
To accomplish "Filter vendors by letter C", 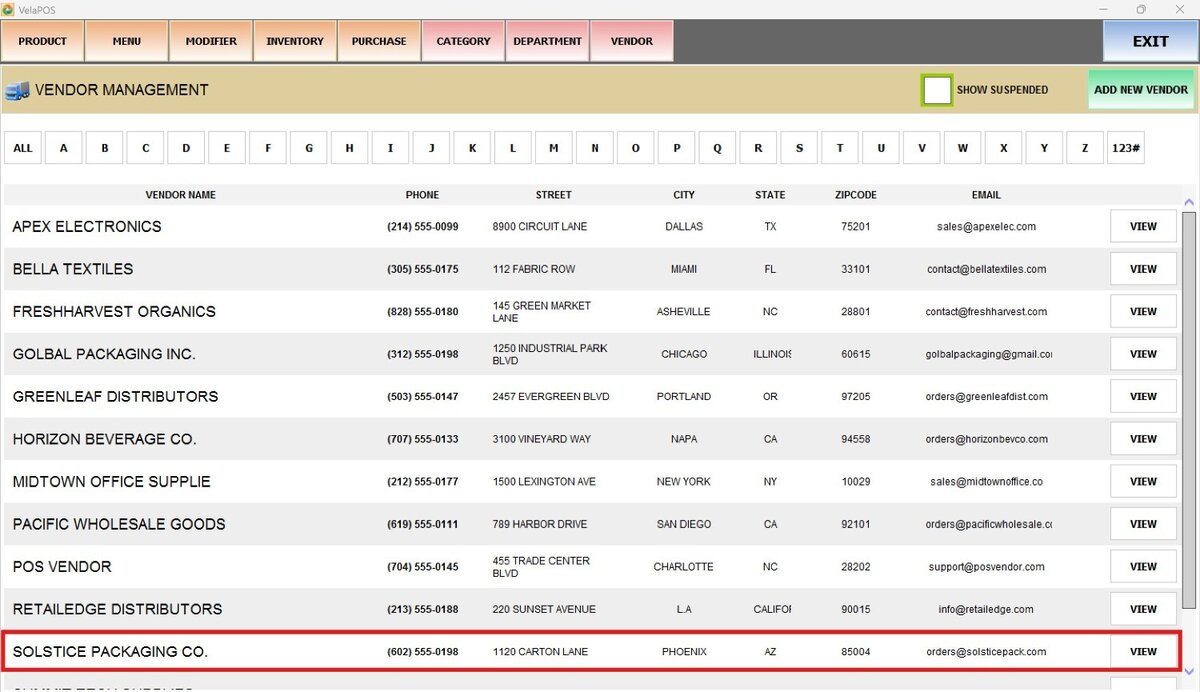I will pos(146,148).
